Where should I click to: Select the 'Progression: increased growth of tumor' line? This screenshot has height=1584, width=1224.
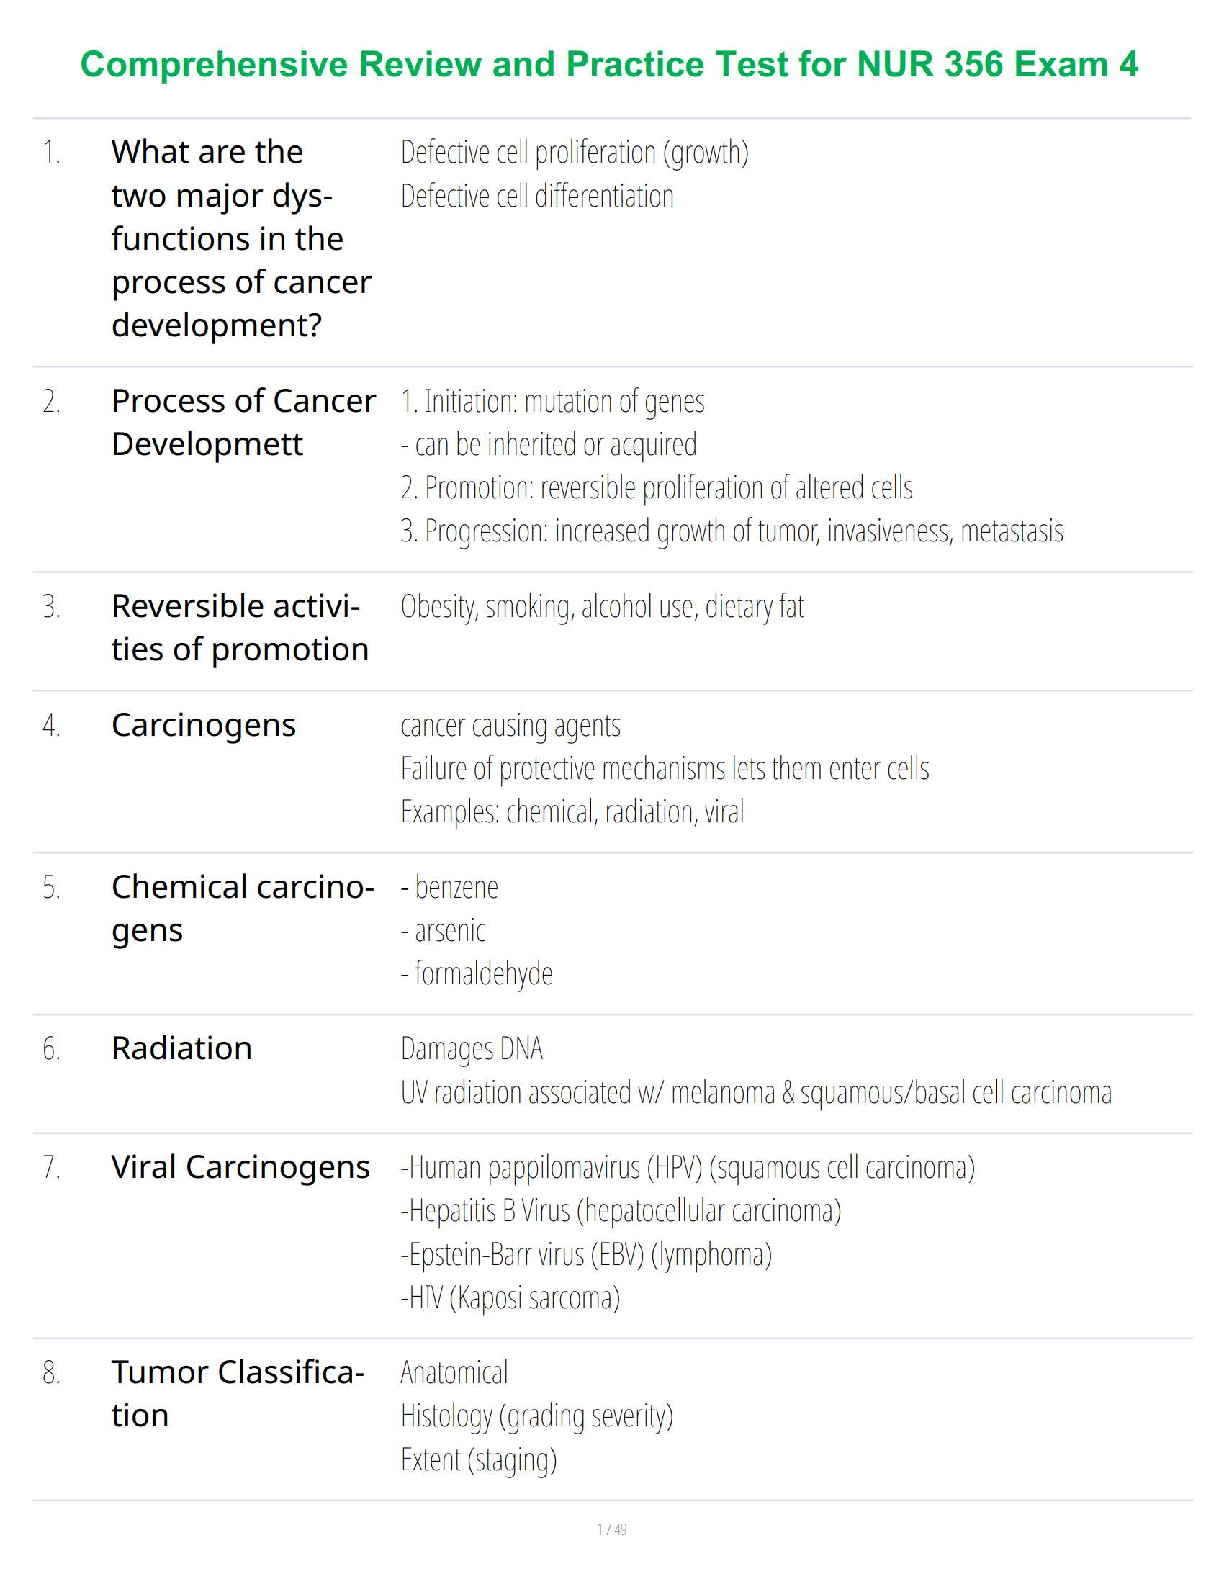point(732,531)
